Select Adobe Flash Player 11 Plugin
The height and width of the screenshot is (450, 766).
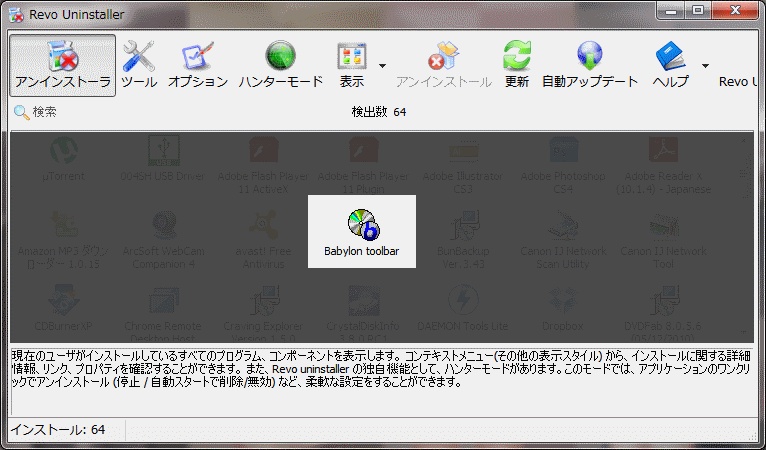point(363,165)
